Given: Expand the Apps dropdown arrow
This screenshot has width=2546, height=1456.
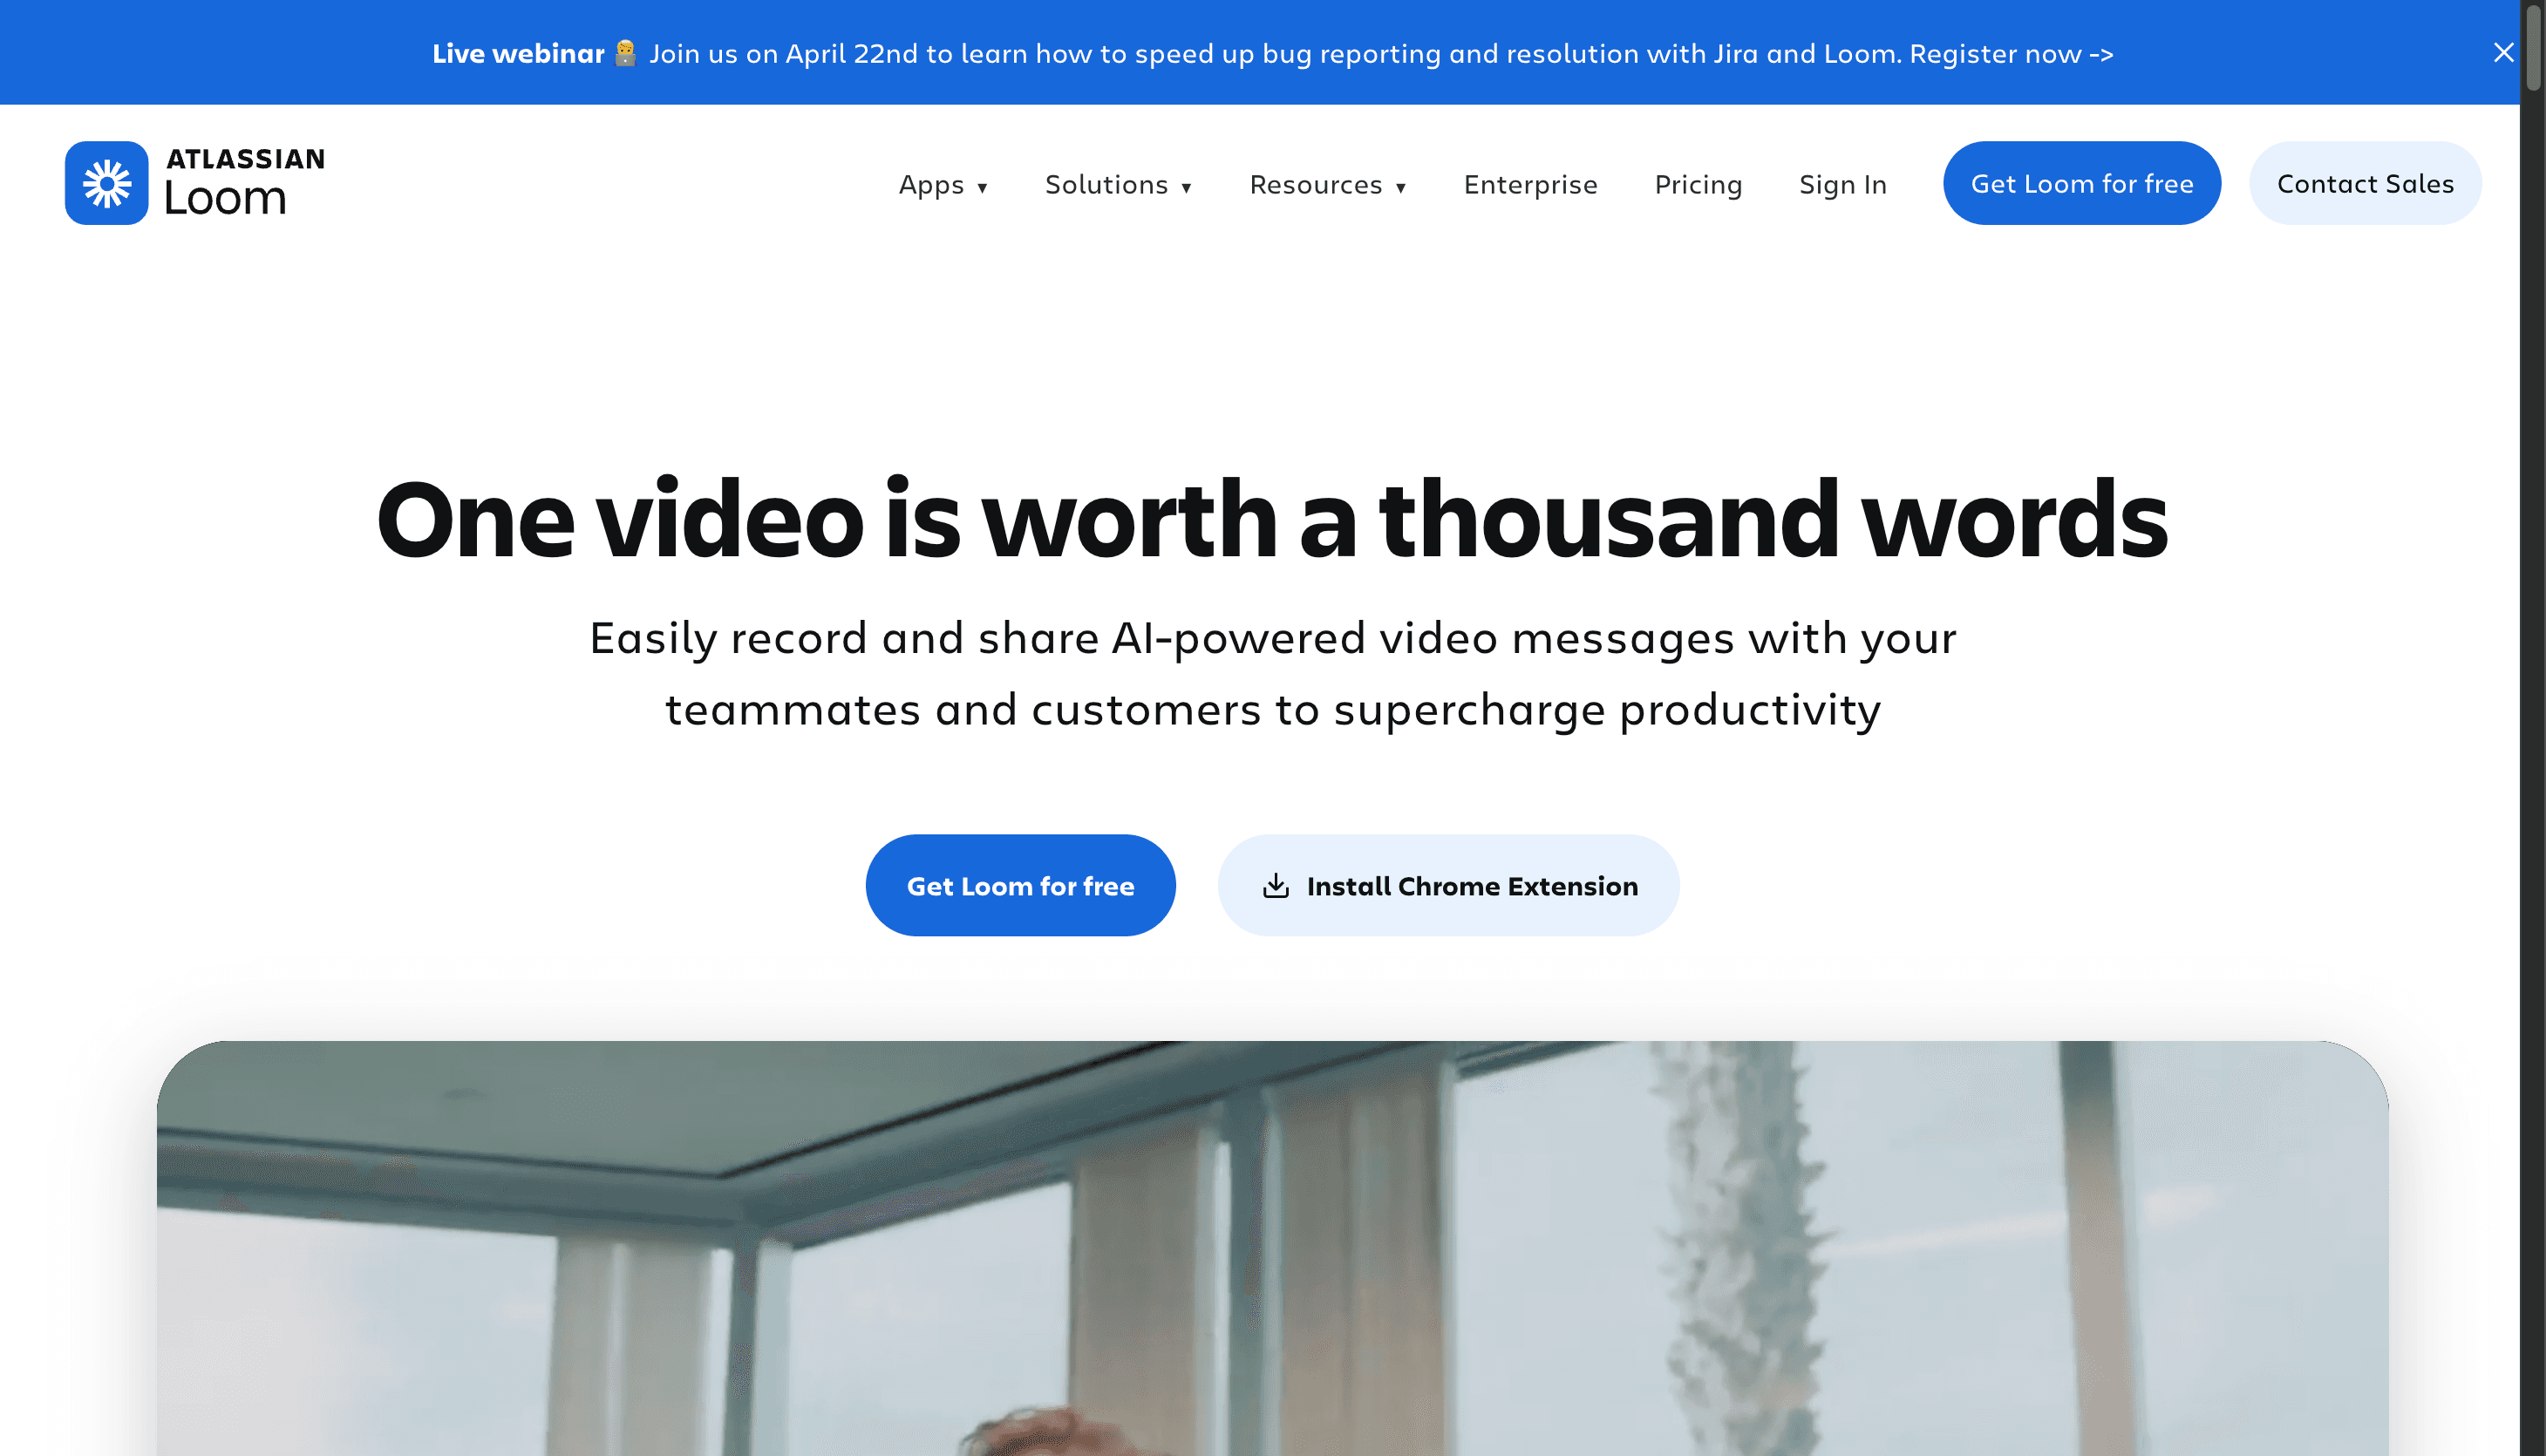Looking at the screenshot, I should [x=982, y=187].
